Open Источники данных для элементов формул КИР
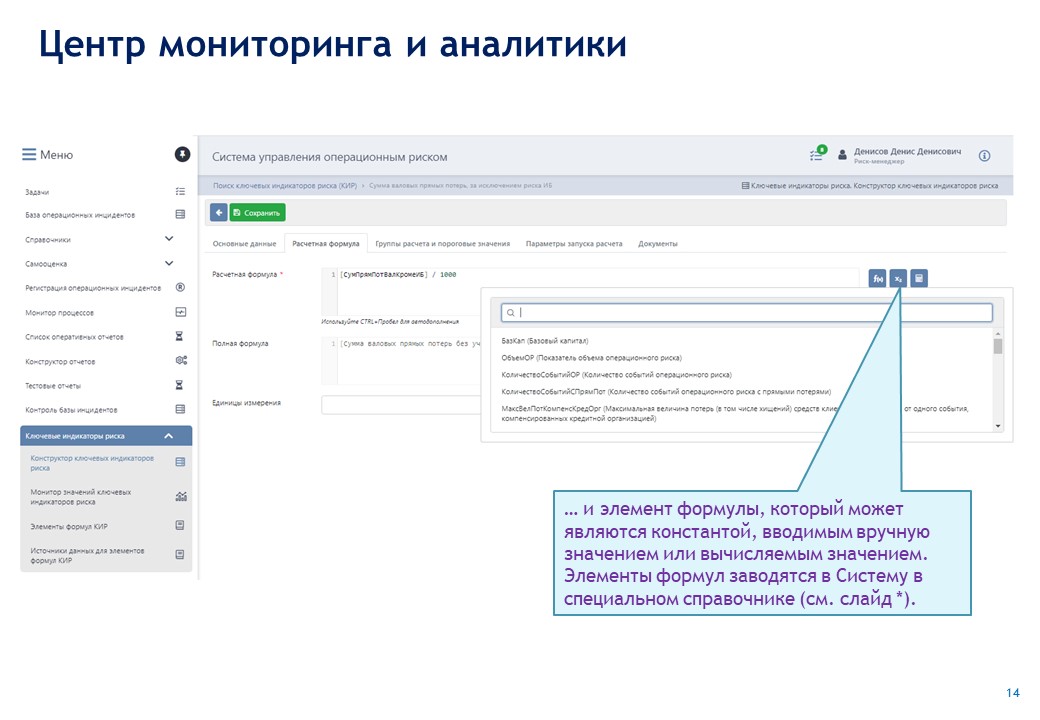This screenshot has width=1040, height=720. pos(87,556)
